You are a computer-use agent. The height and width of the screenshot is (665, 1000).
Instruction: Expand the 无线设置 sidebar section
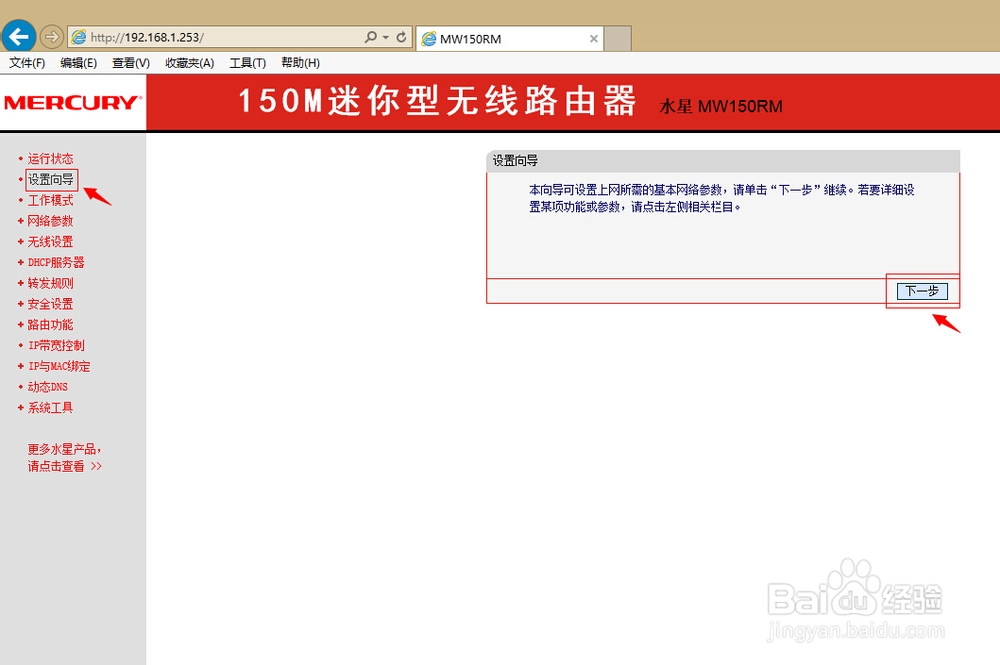(50, 242)
